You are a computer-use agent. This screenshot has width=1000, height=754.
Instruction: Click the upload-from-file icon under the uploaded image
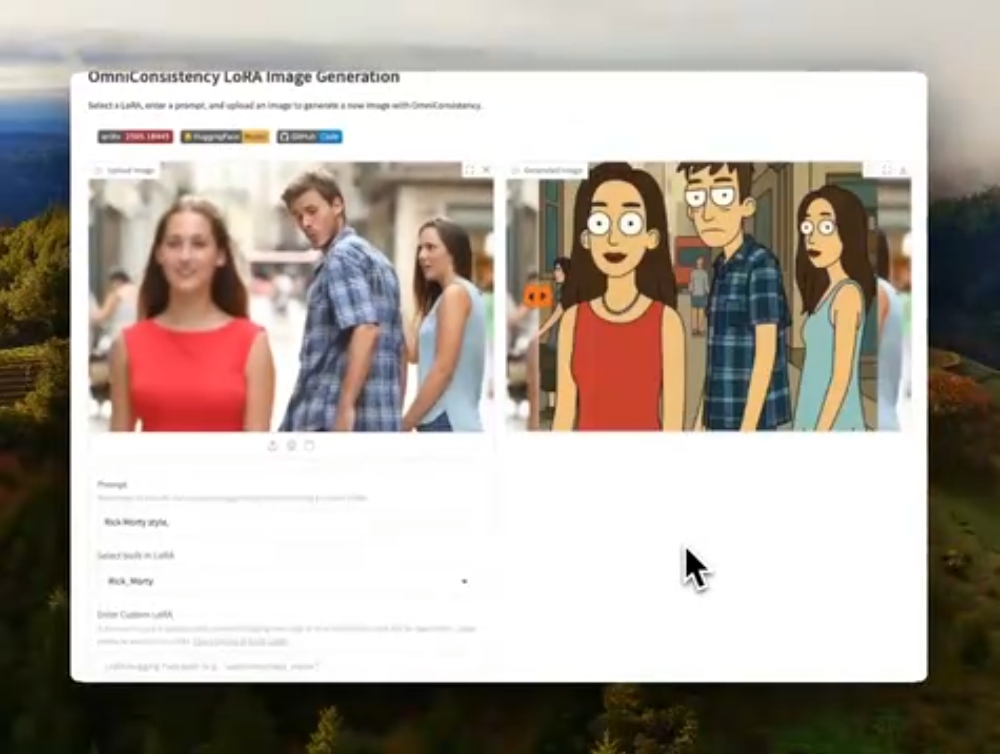(272, 445)
